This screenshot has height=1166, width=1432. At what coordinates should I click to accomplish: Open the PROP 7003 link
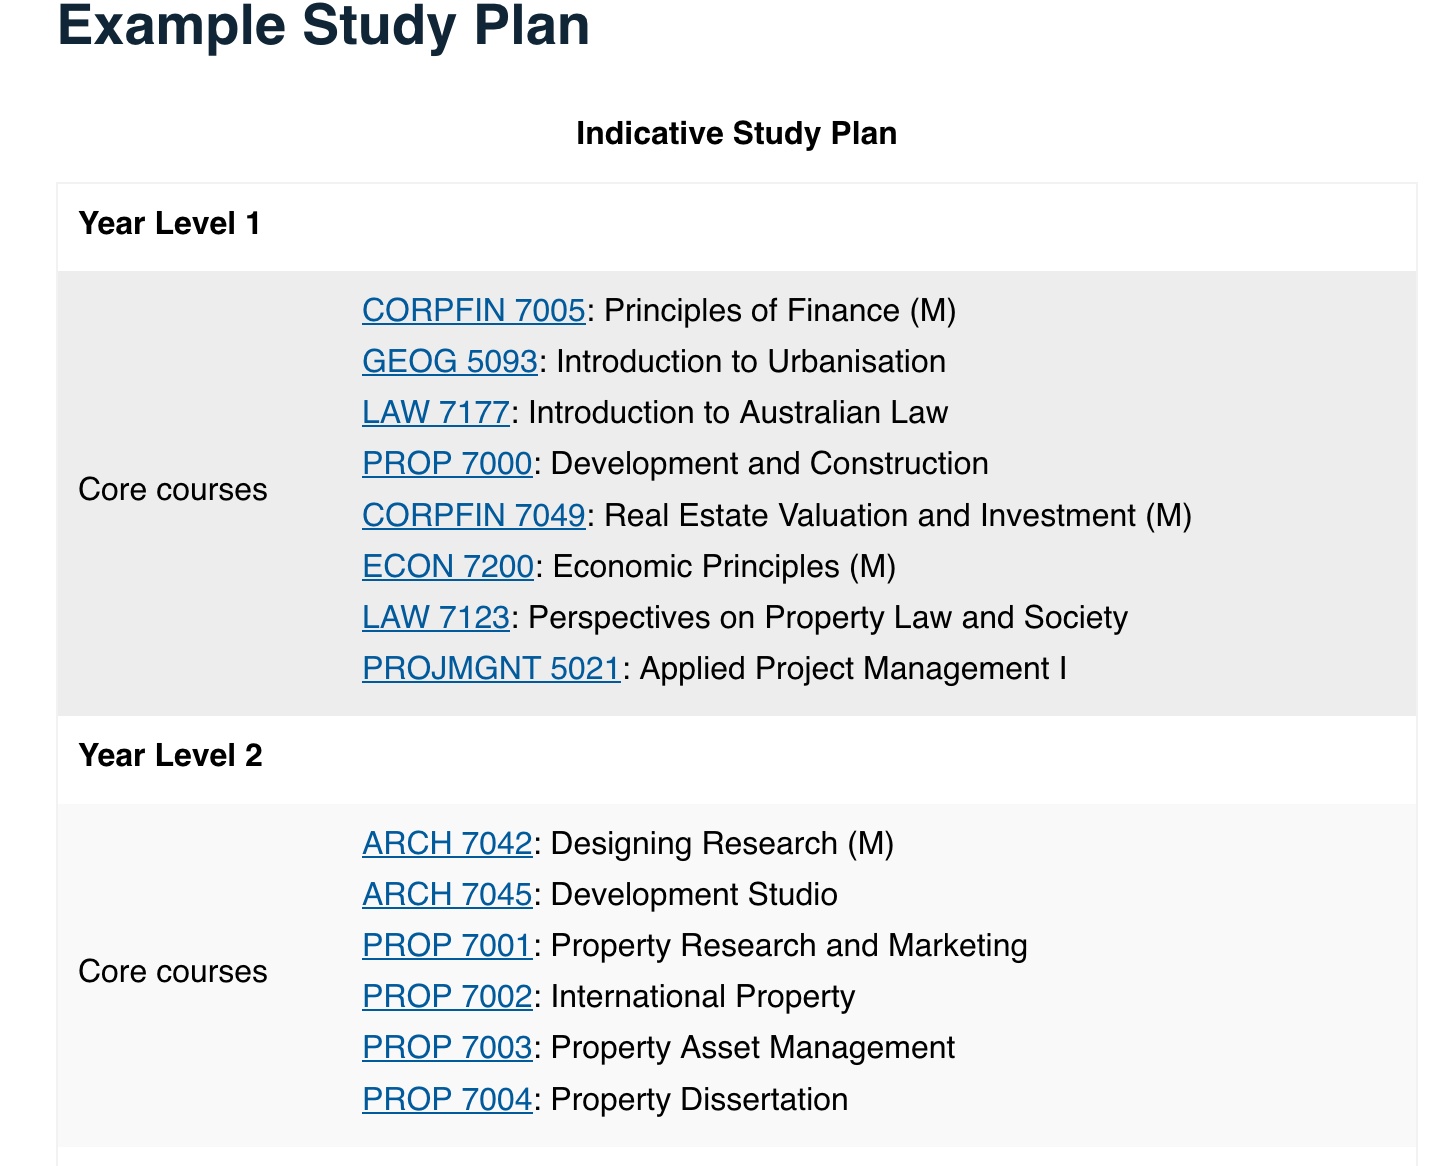tap(447, 1048)
